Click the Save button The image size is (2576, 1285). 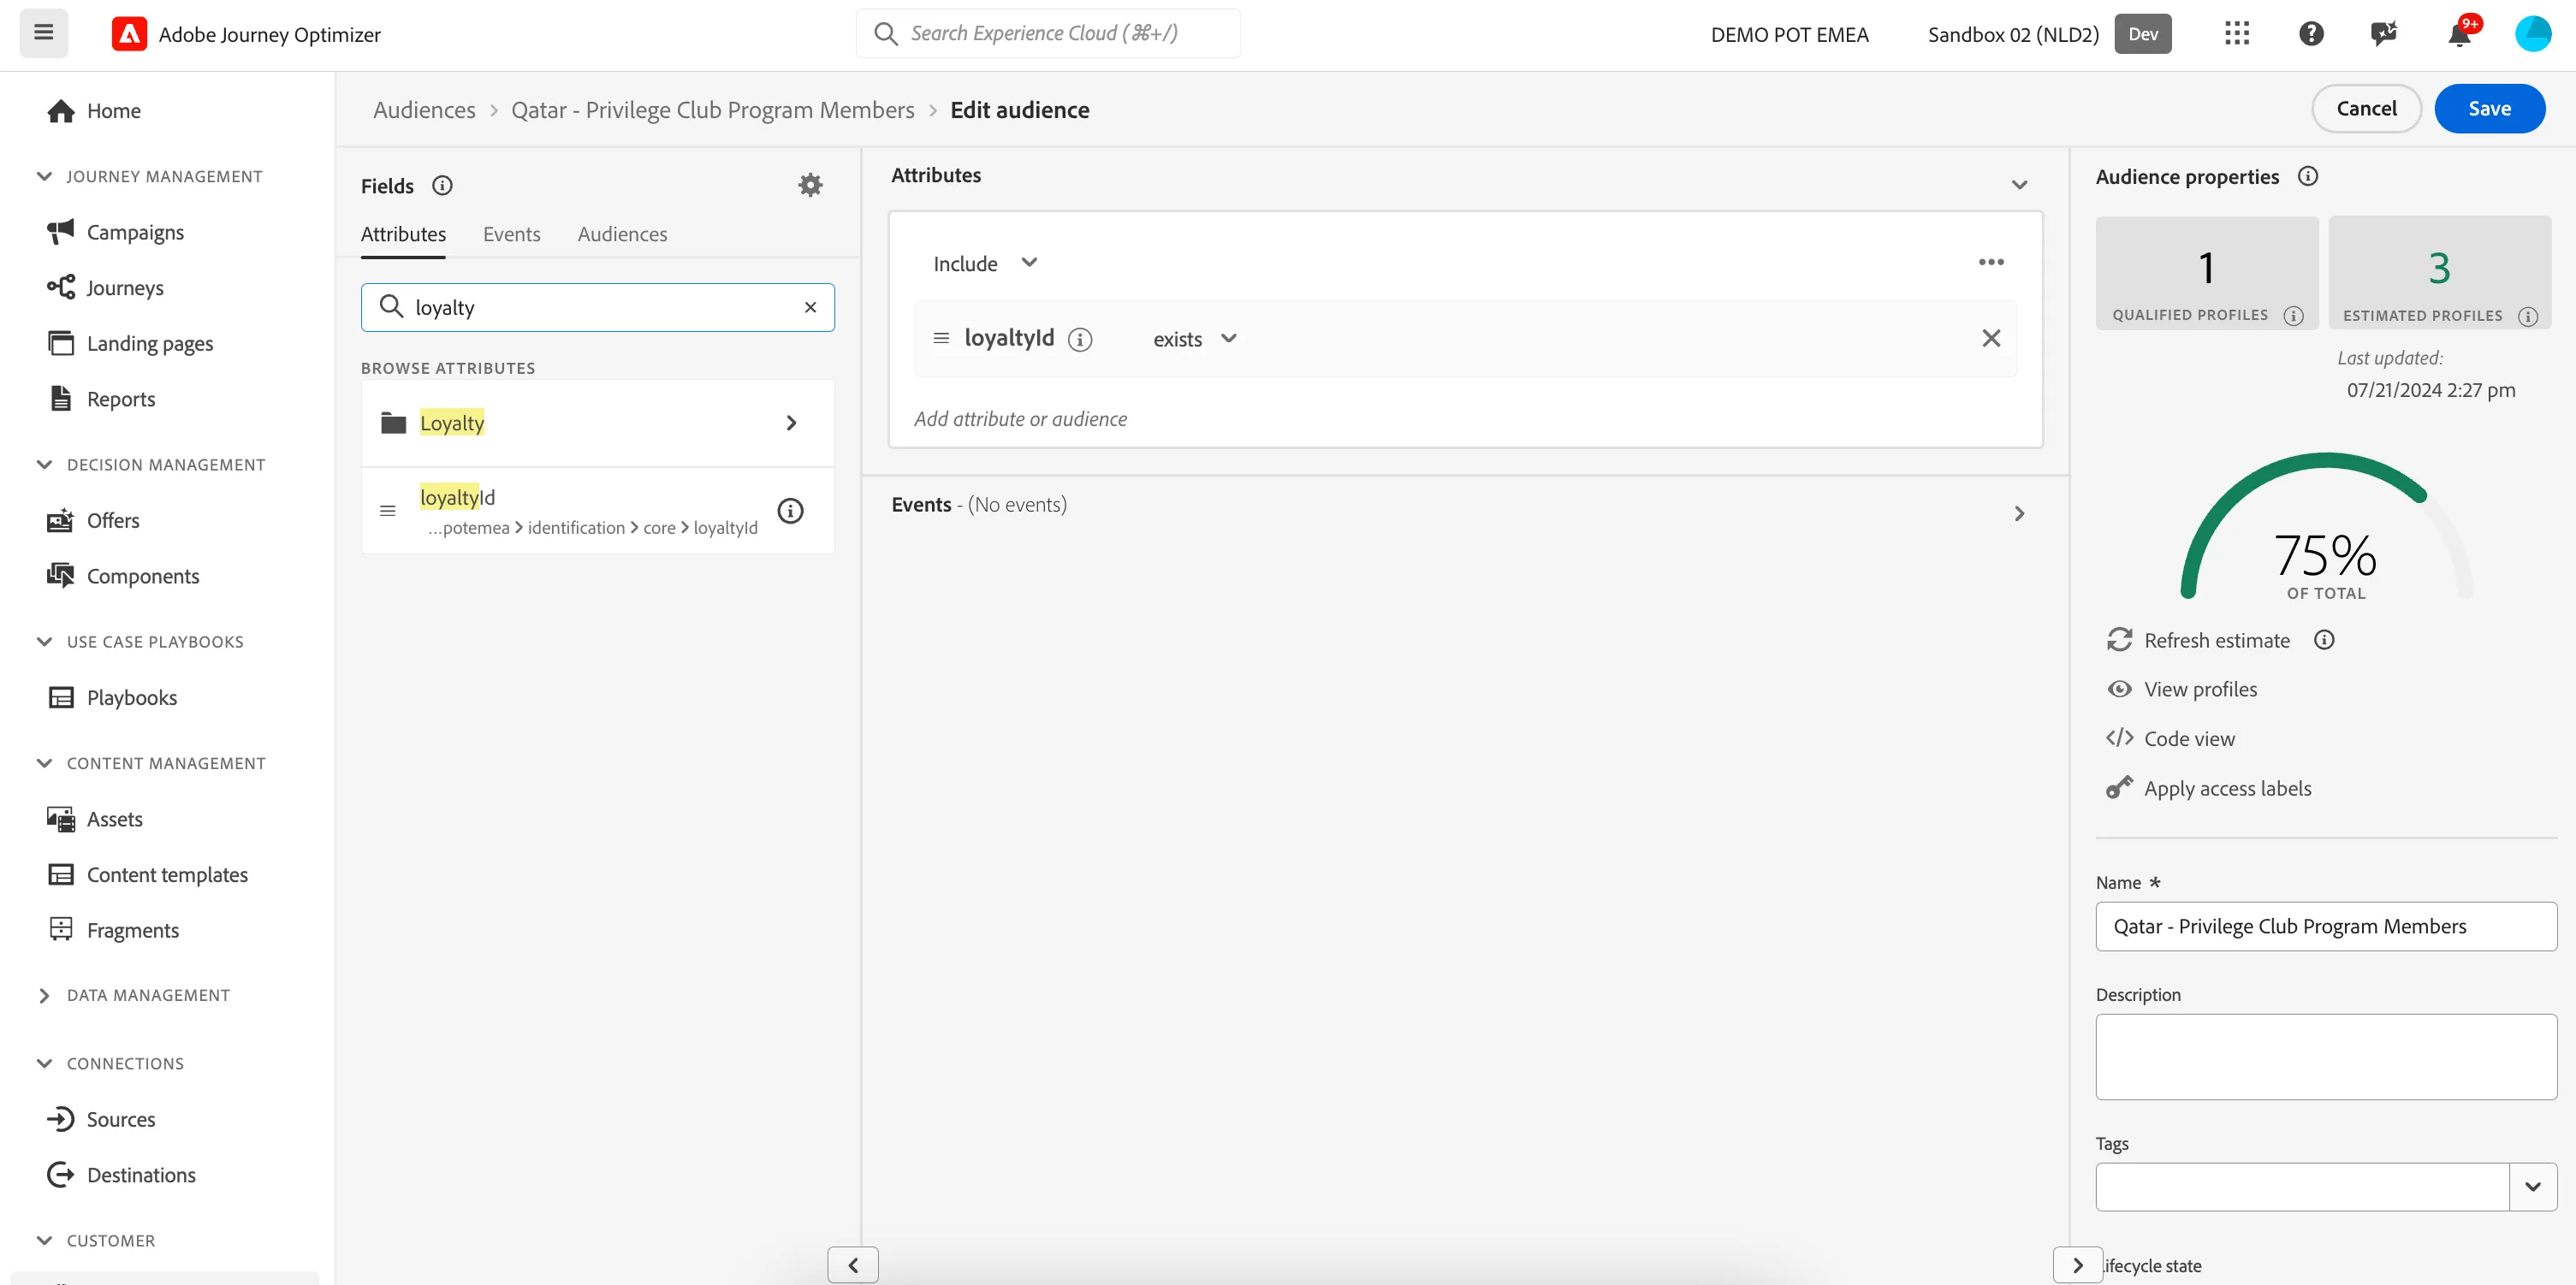point(2489,108)
